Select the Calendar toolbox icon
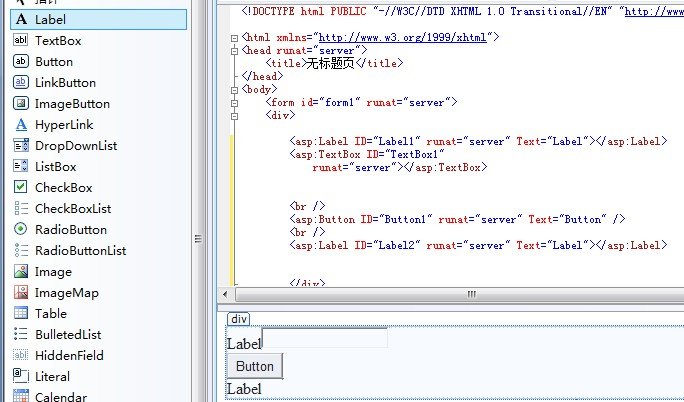This screenshot has height=402, width=684. tap(21, 395)
